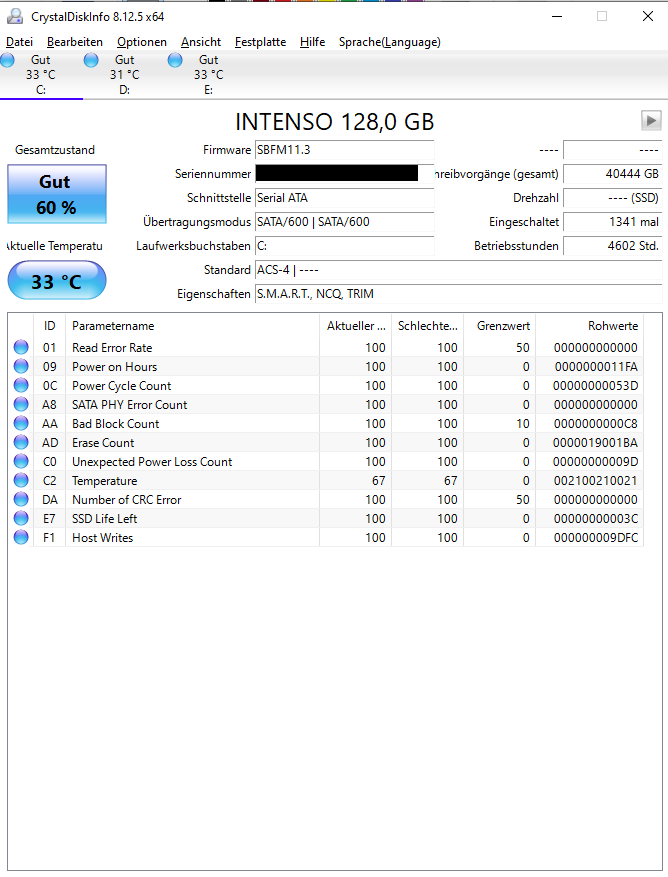Click the blue health orb for drive D:
The height and width of the screenshot is (877, 668).
pos(91,60)
